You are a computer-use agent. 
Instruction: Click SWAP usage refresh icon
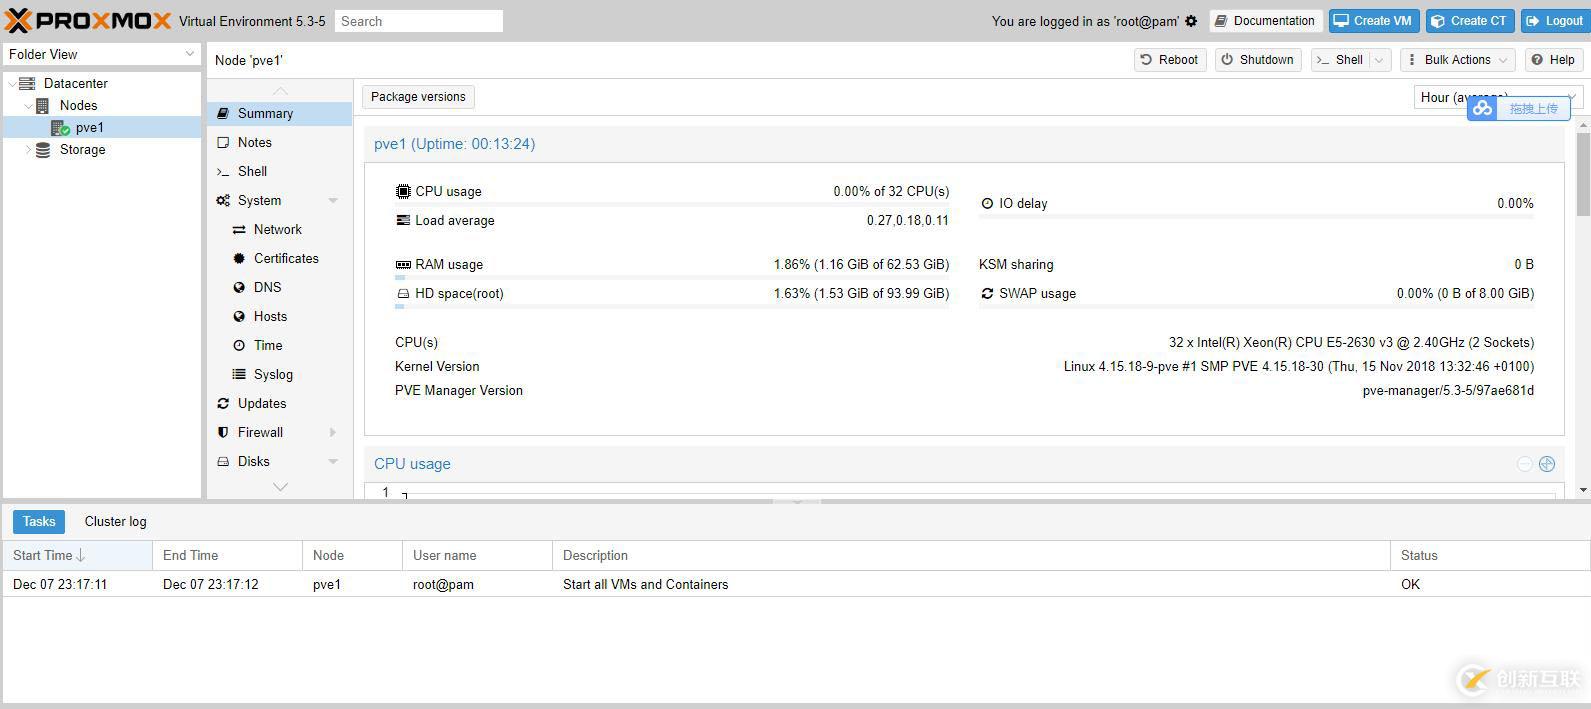coord(987,294)
